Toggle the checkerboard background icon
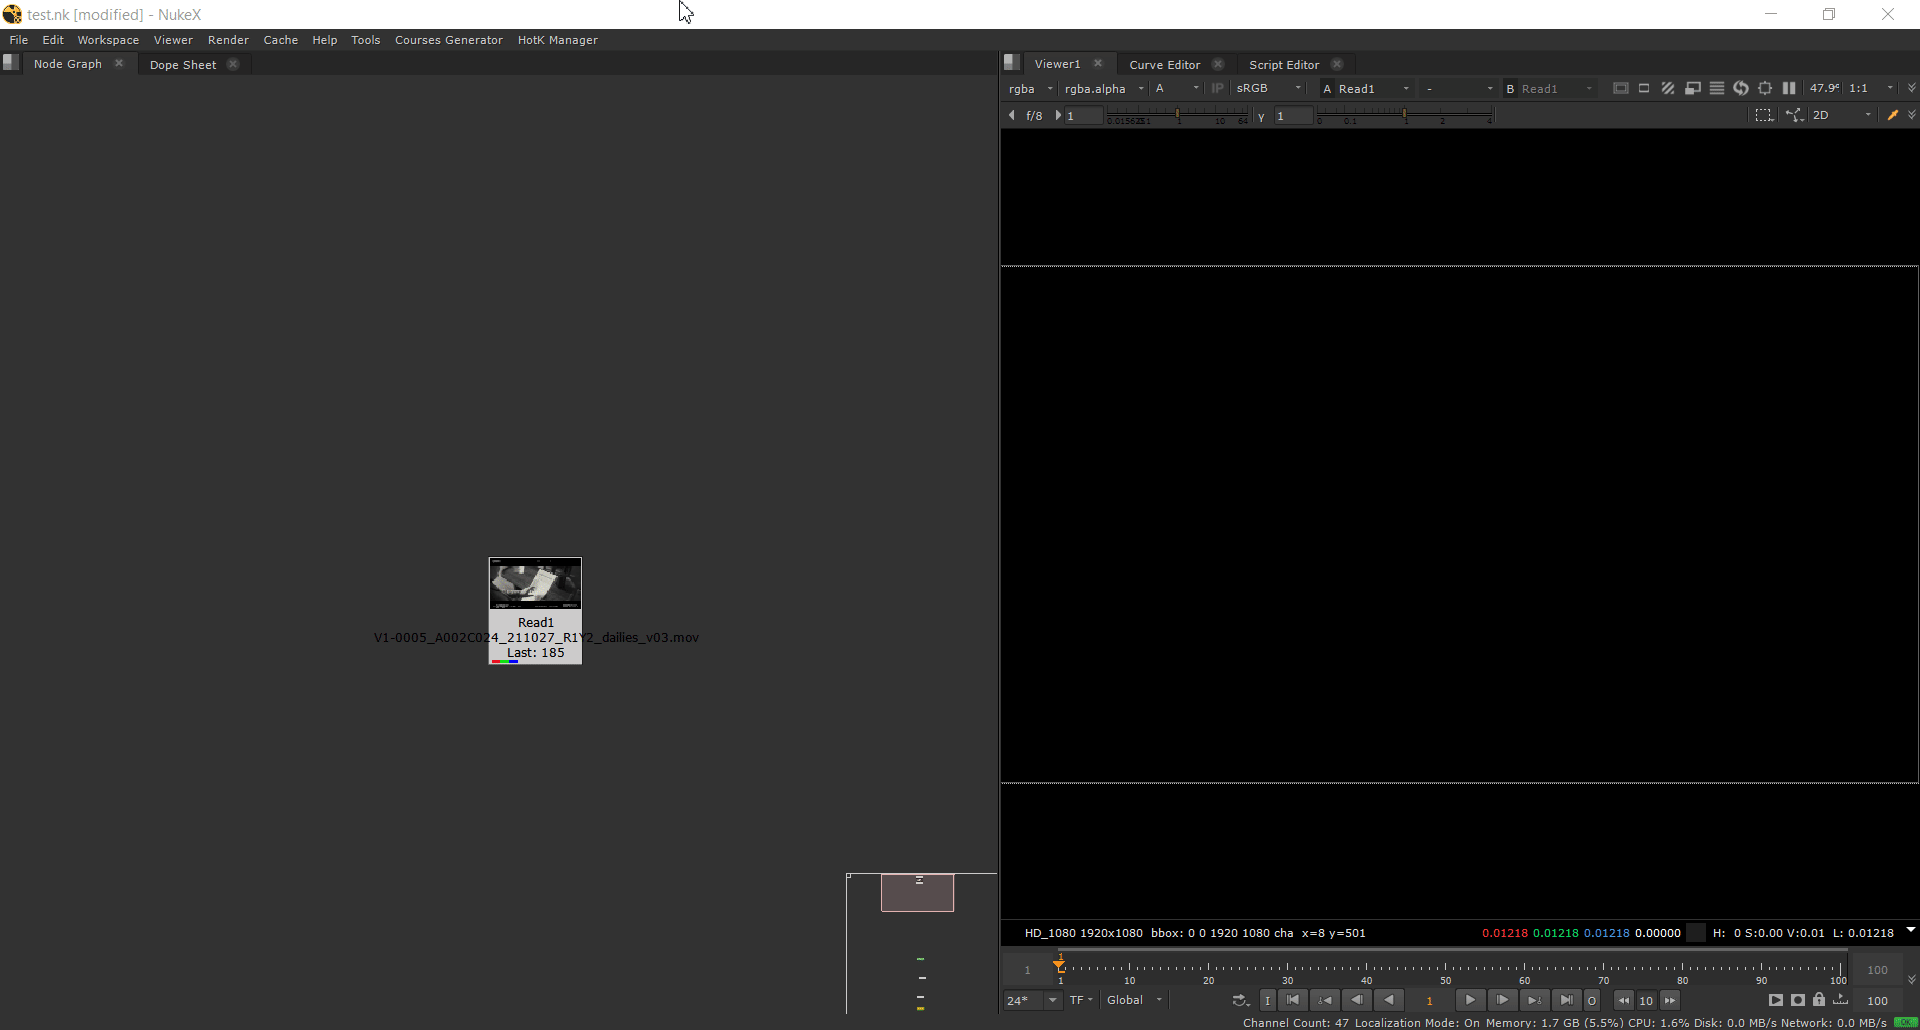Viewport: 1920px width, 1030px height. [1668, 88]
